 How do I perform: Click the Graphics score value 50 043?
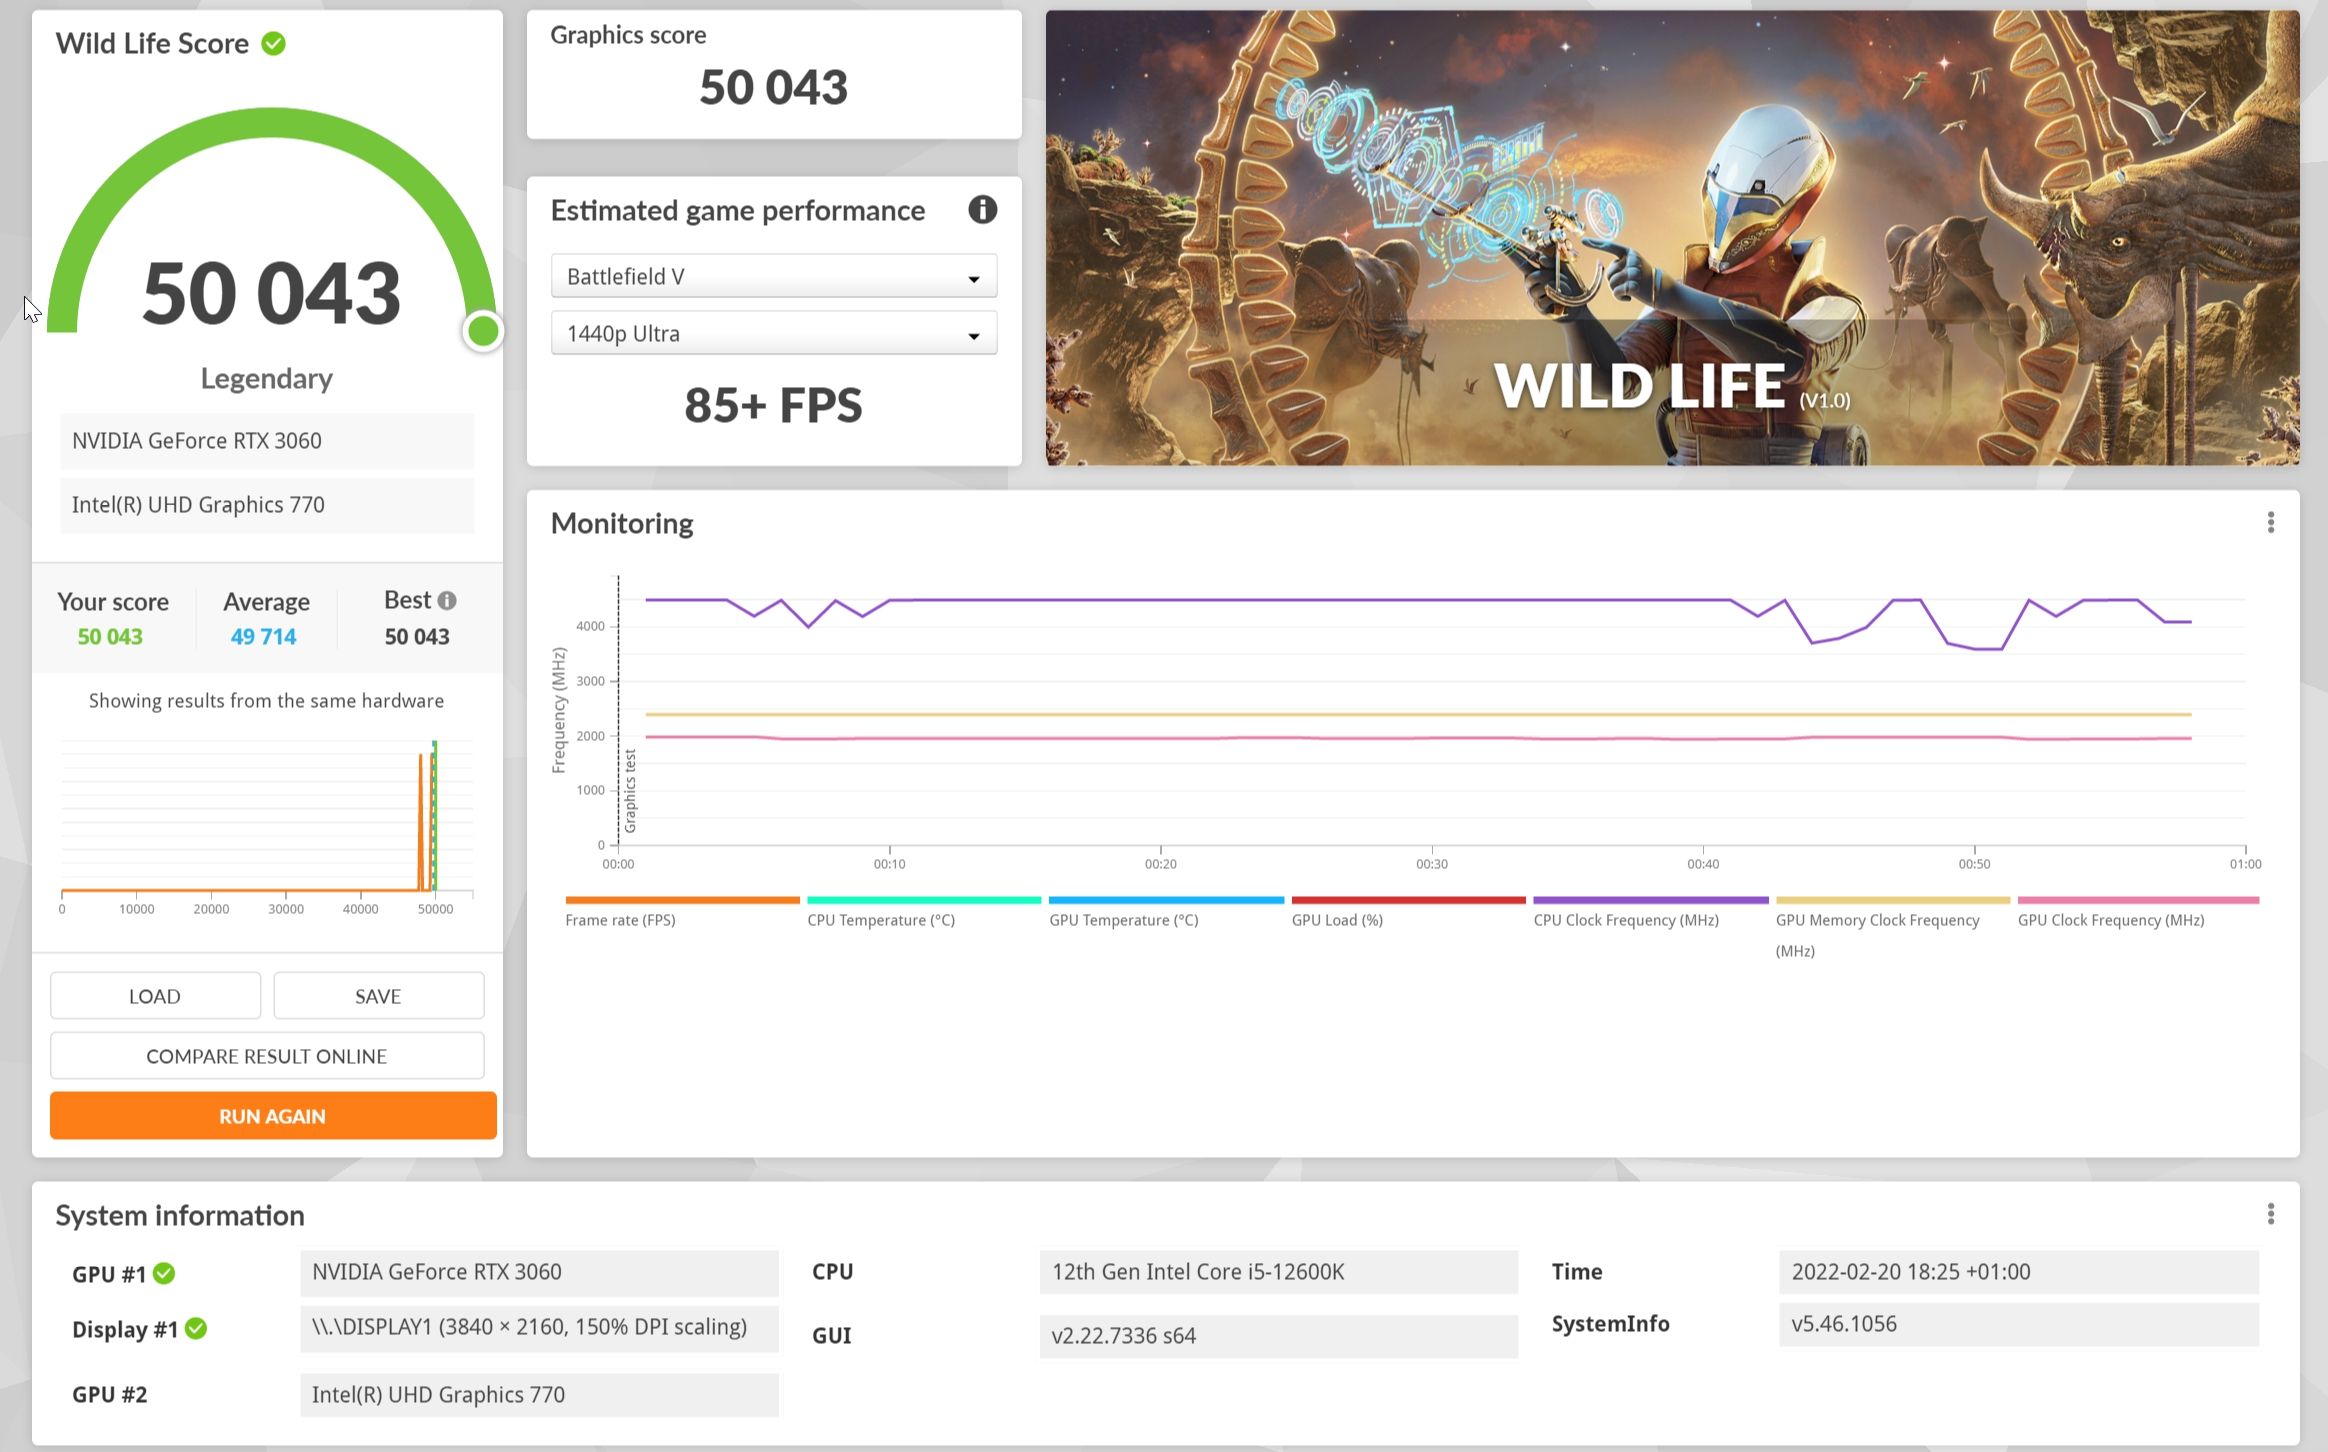pyautogui.click(x=773, y=87)
